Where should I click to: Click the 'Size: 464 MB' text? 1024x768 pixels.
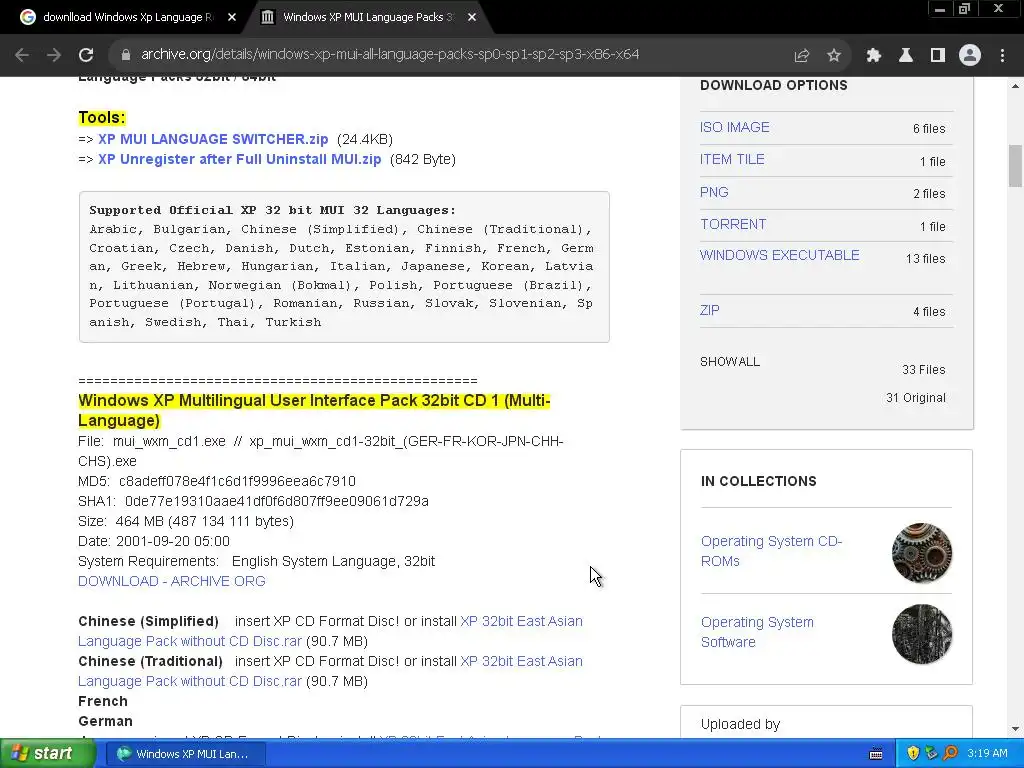(186, 521)
